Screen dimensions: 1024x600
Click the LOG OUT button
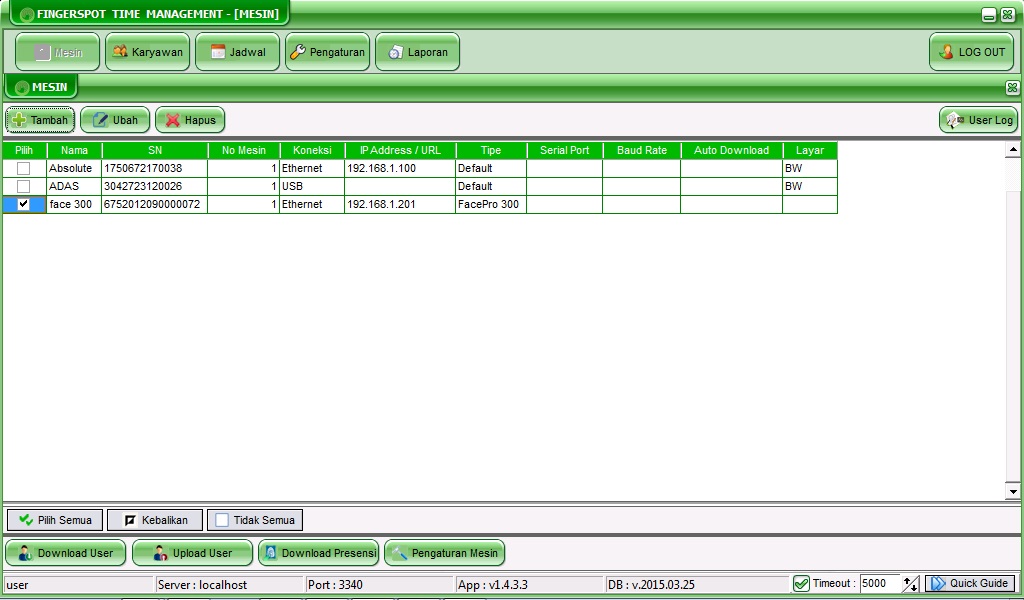[972, 52]
